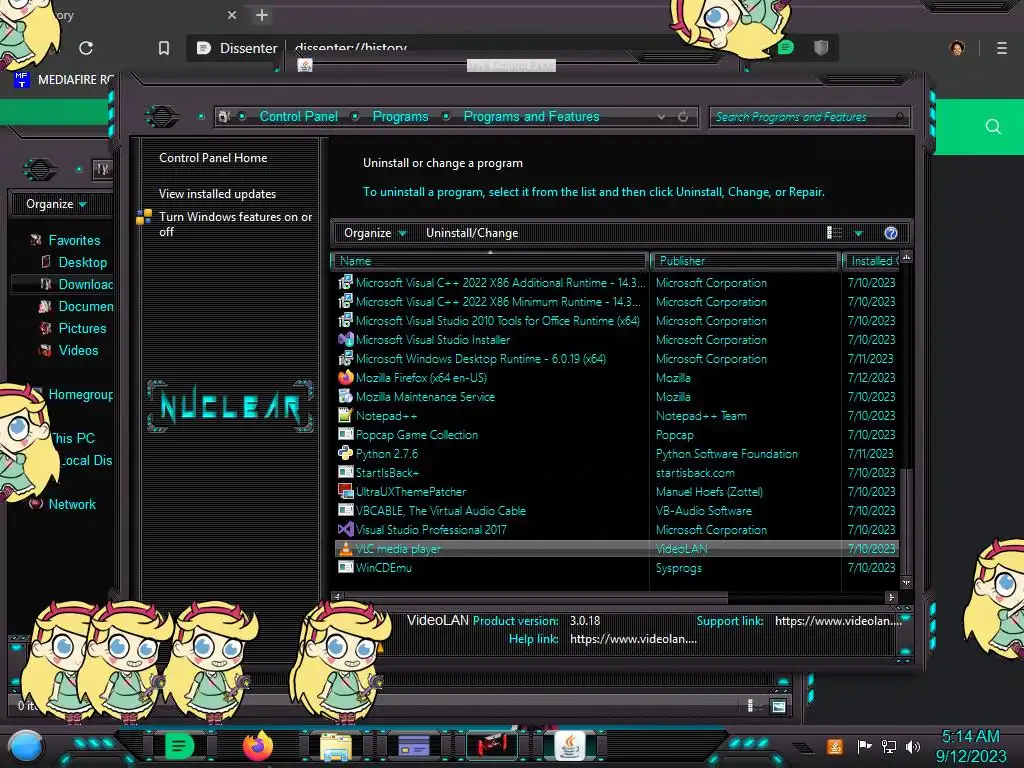Select Homegroup in Explorer sidebar

(x=80, y=394)
